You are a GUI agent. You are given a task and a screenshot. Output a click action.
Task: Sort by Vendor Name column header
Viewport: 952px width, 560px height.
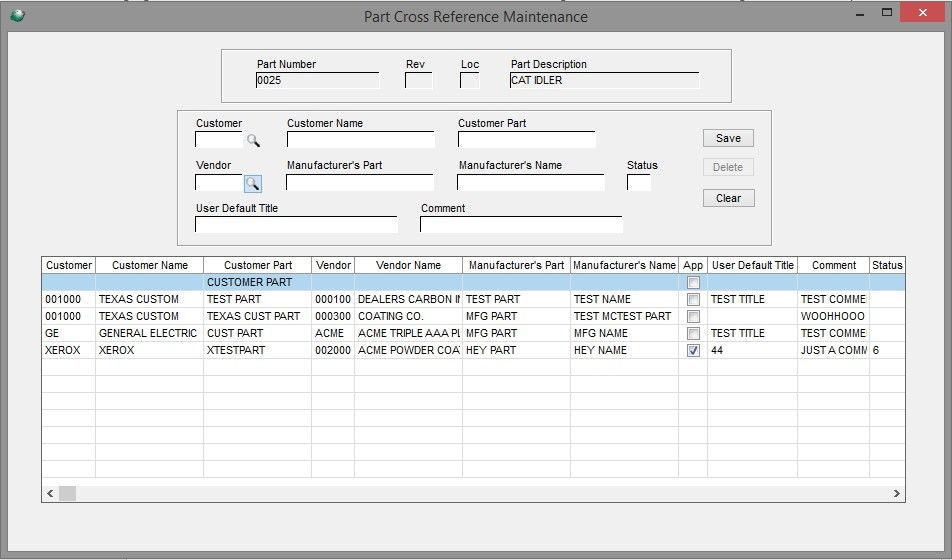pyautogui.click(x=409, y=265)
